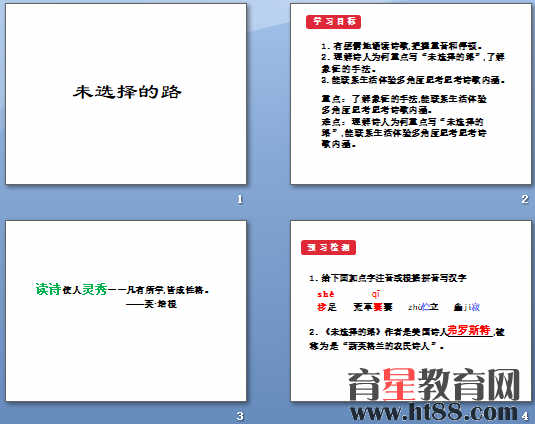Click the 未选择的路 title text
535x424 pixels.
click(127, 92)
